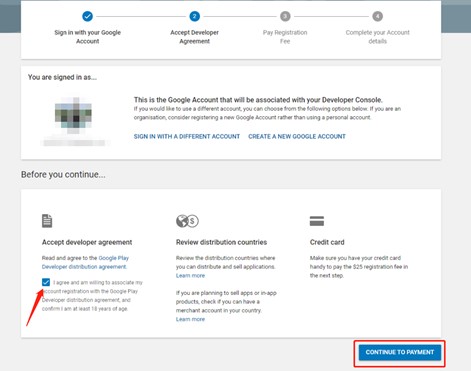
Task: Click the 'Accept developer agreement' heading
Action: 87,242
